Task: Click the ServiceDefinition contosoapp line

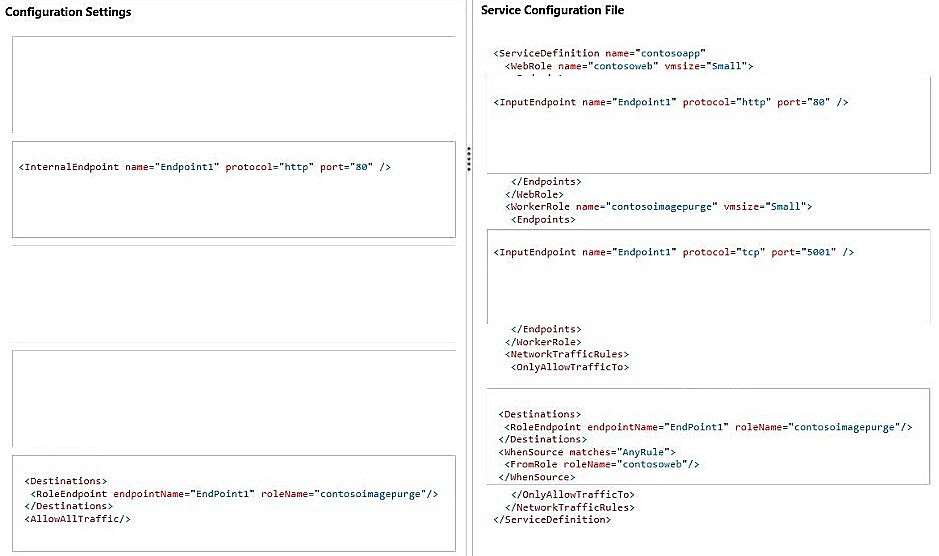Action: tap(599, 53)
